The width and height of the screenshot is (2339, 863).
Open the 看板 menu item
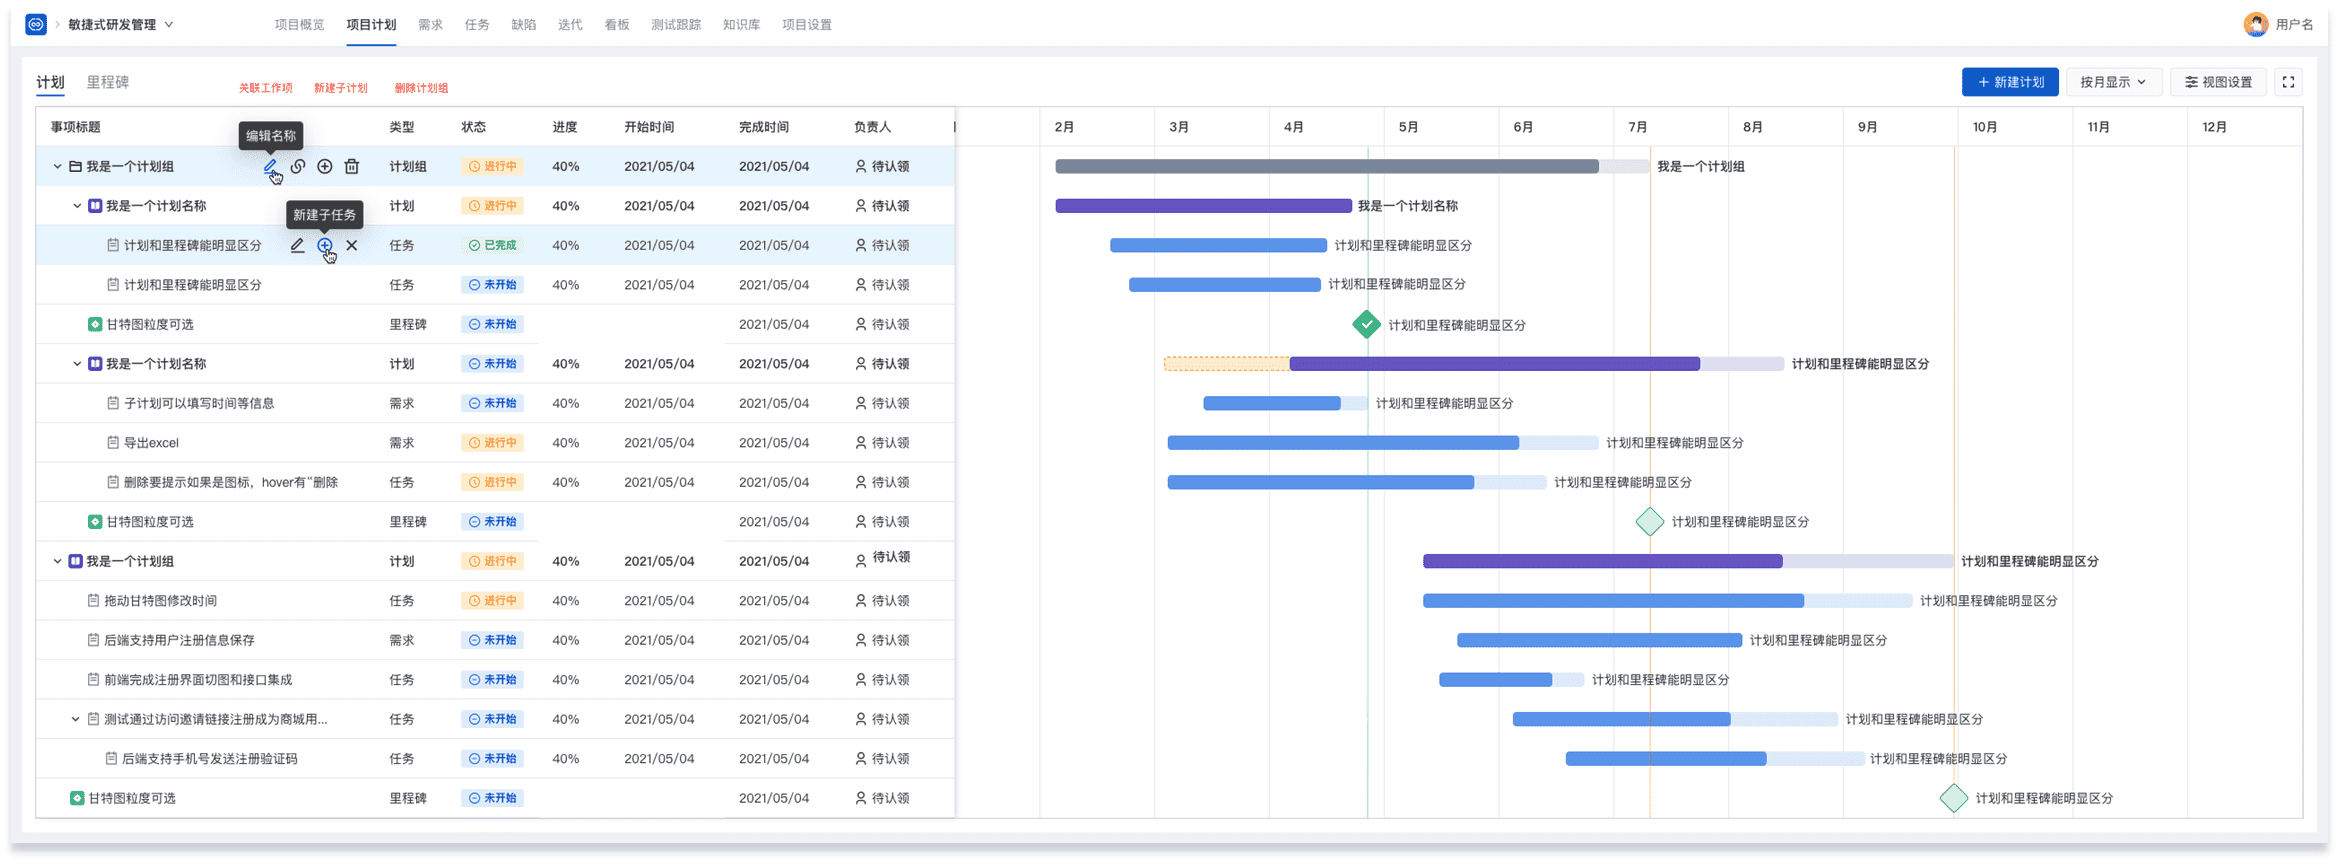coord(616,24)
